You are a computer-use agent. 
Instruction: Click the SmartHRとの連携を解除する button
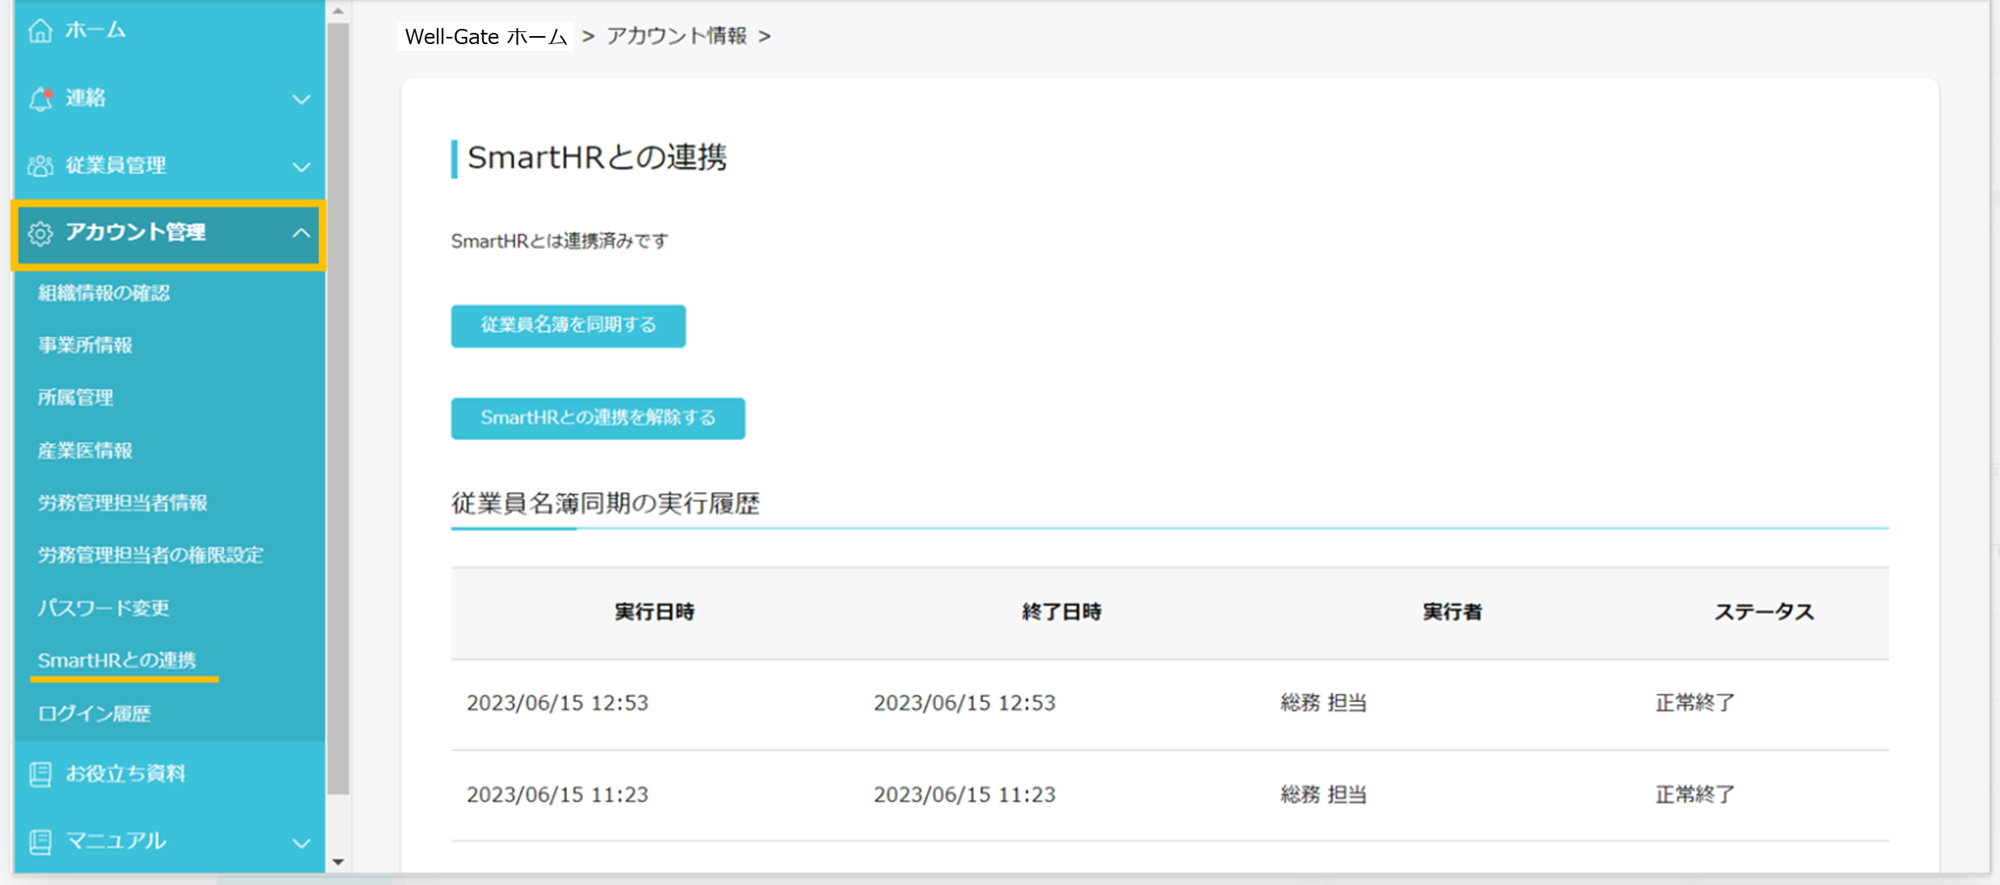(598, 418)
